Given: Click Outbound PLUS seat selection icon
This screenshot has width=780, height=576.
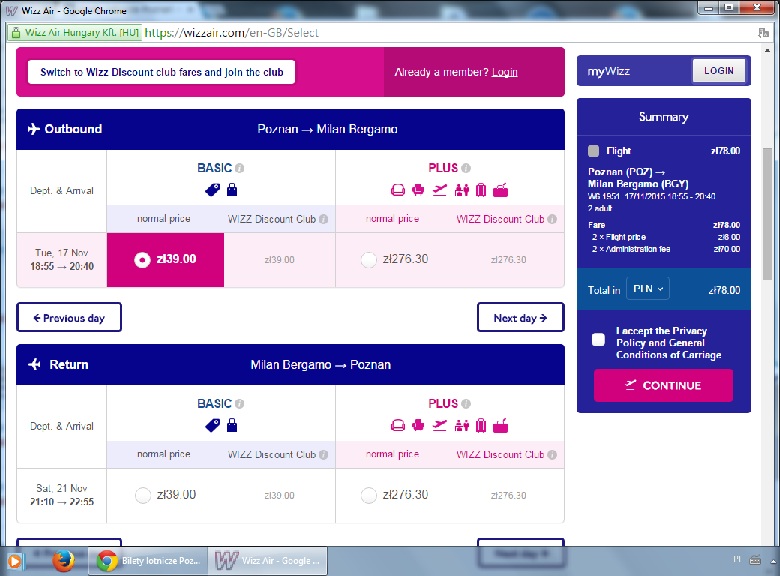Looking at the screenshot, I should coord(418,190).
